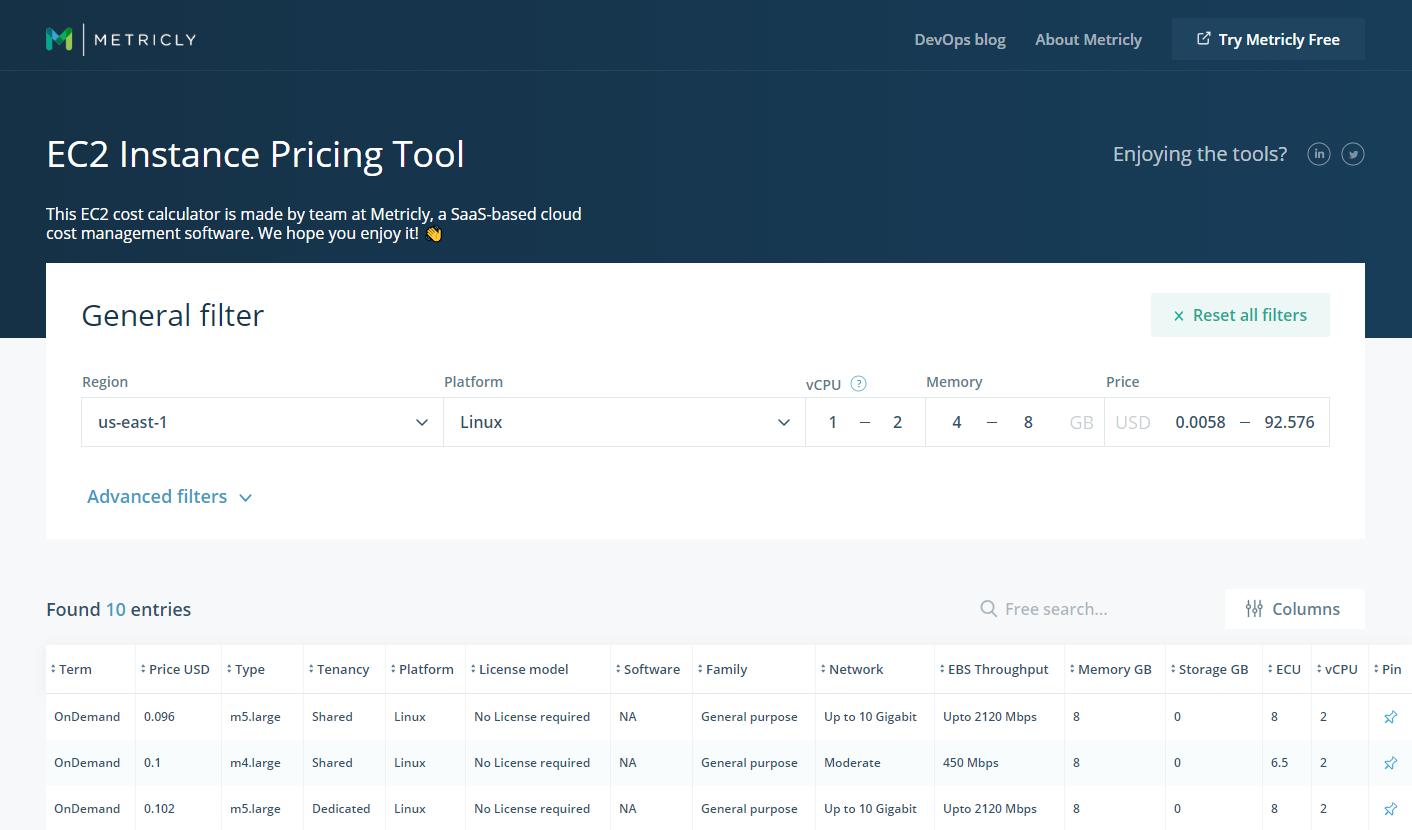The image size is (1412, 830).
Task: Click the Try Metricly Free button
Action: click(x=1268, y=40)
